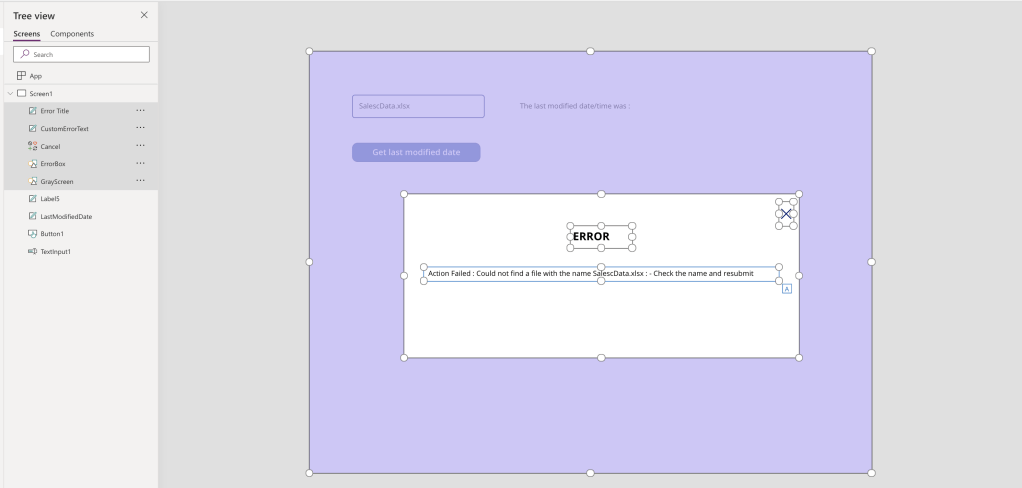This screenshot has height=488, width=1022.
Task: Click the App icon in tree view
Action: (x=21, y=76)
